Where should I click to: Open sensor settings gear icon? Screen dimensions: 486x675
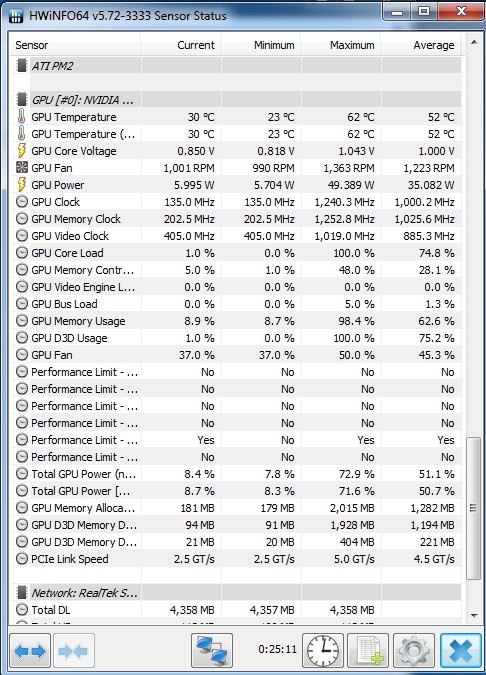(x=414, y=651)
